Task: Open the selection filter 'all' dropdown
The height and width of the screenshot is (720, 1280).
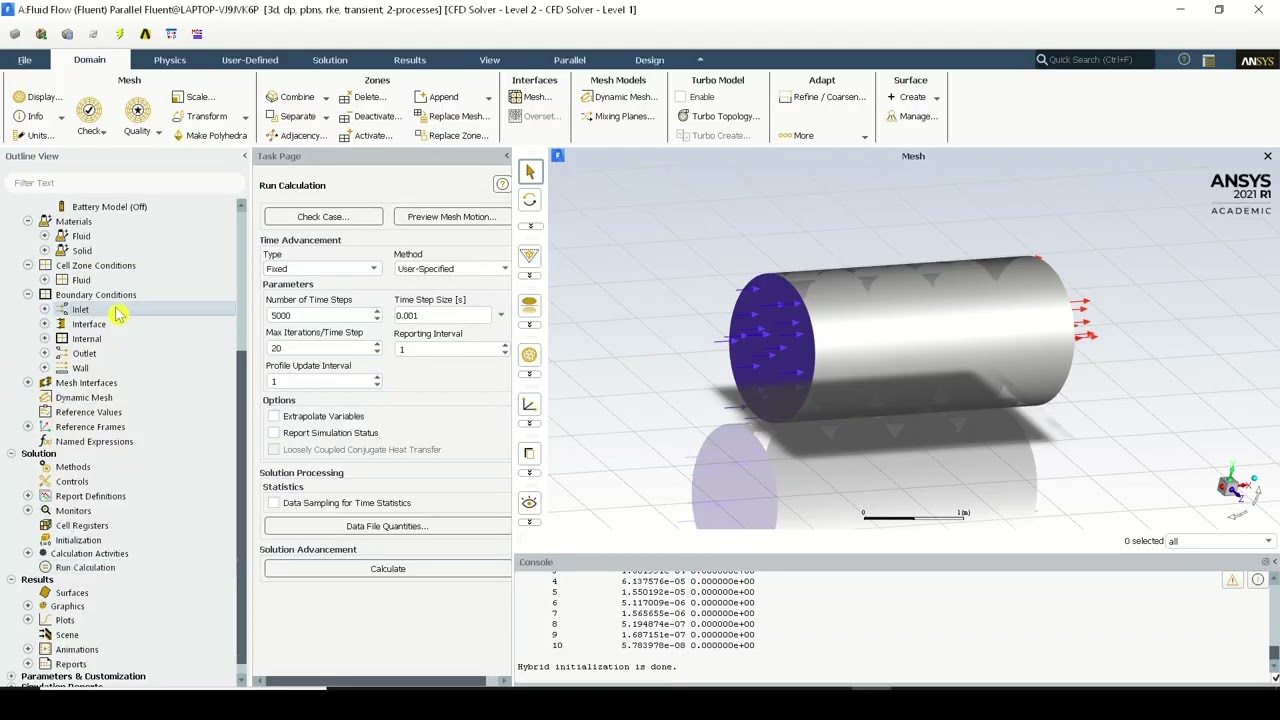Action: coord(1221,541)
